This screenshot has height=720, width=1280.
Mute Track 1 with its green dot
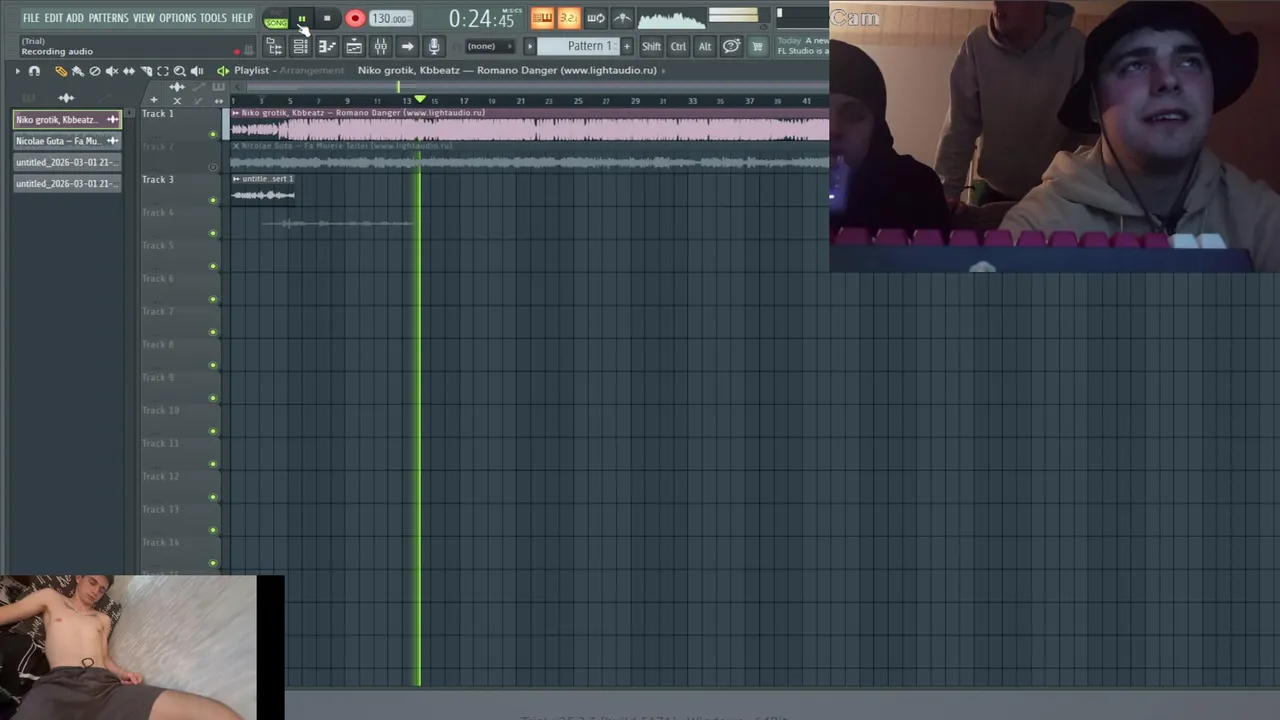pos(212,134)
